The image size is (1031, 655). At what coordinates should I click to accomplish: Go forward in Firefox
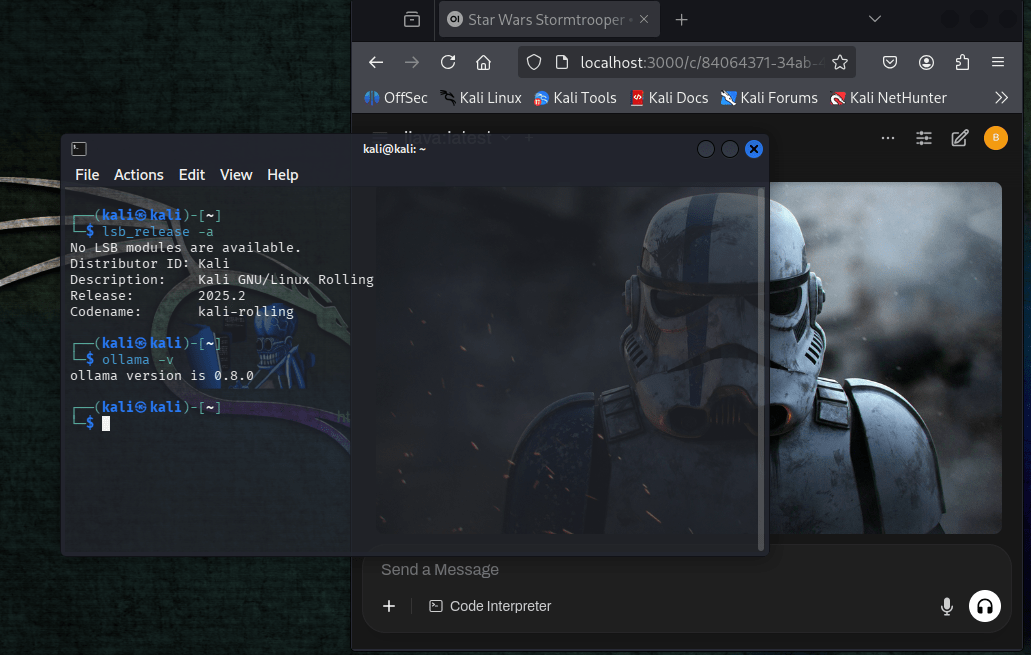[412, 62]
